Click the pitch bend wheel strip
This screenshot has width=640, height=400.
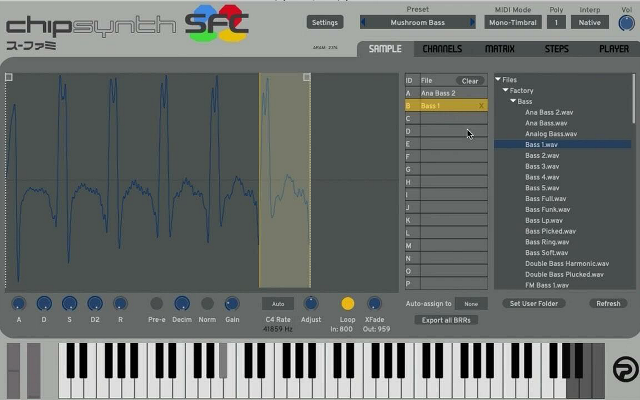click(x=13, y=371)
